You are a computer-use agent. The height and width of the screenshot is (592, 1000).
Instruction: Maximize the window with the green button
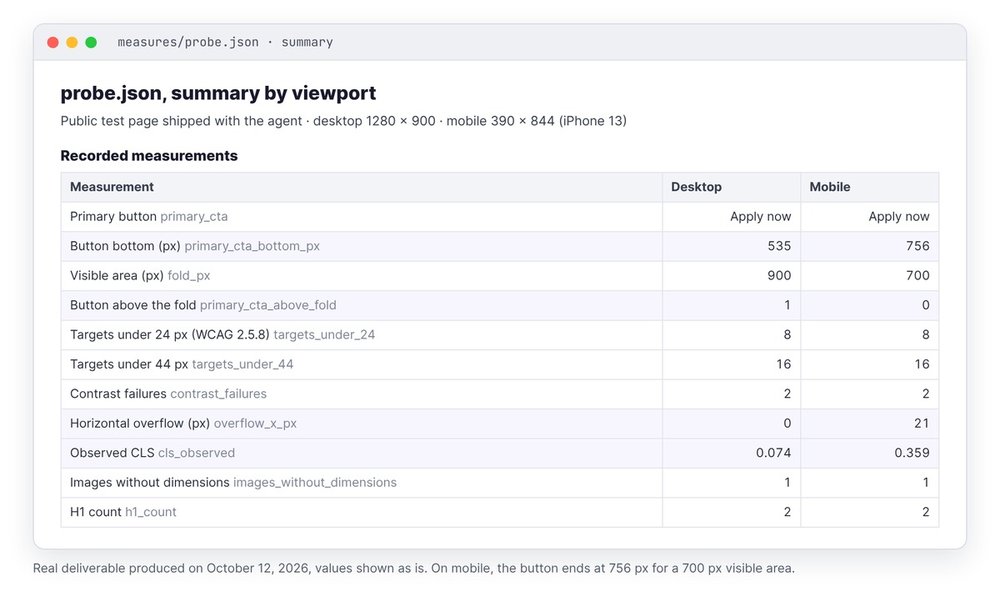[x=91, y=42]
